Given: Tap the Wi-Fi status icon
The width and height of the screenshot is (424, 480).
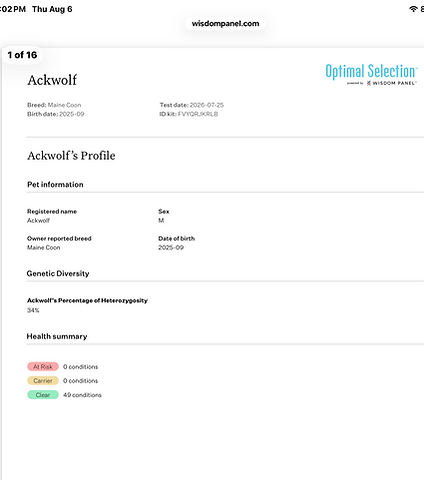Looking at the screenshot, I should click(413, 9).
